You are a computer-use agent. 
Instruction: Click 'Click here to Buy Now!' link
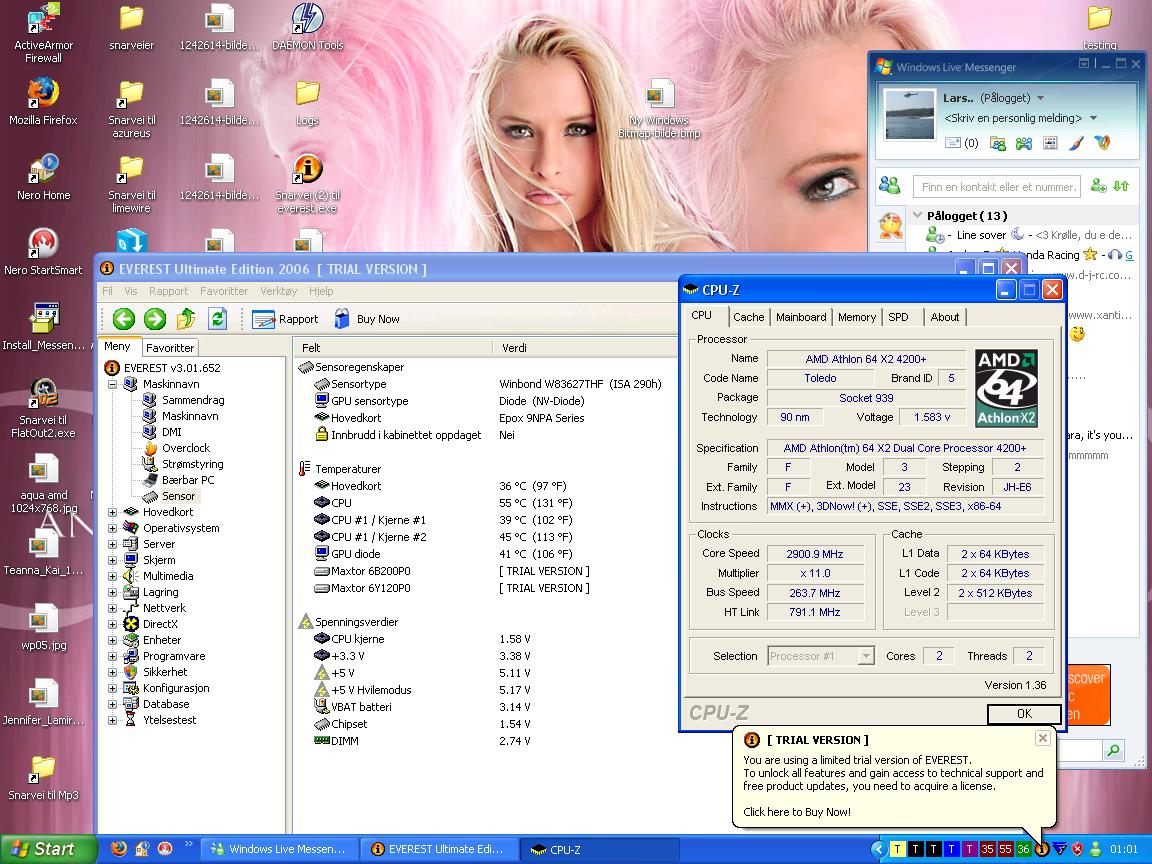(x=796, y=812)
